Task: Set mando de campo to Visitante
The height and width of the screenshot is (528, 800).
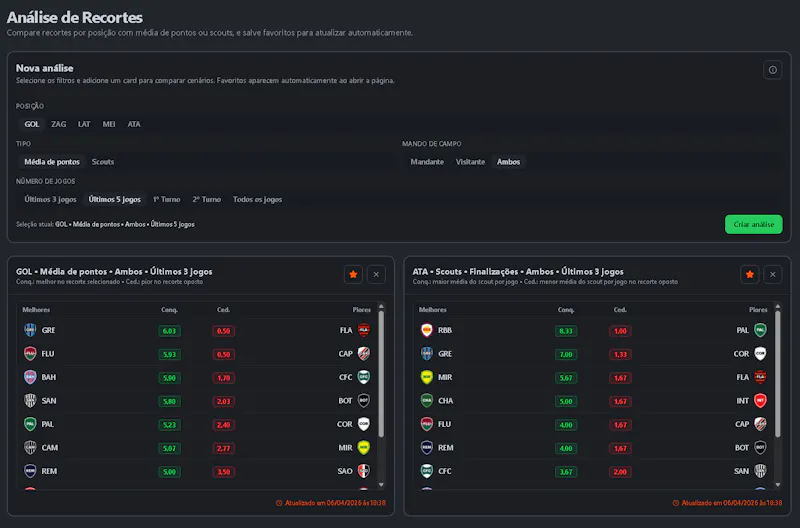Action: (x=470, y=162)
